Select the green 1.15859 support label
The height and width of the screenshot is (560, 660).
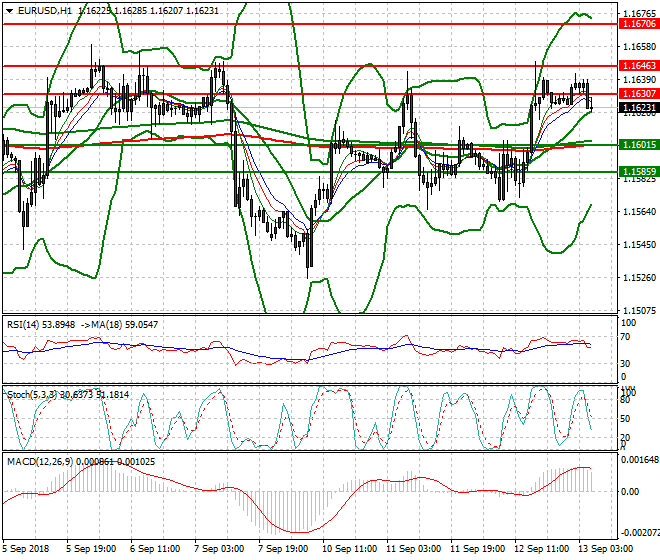(638, 172)
